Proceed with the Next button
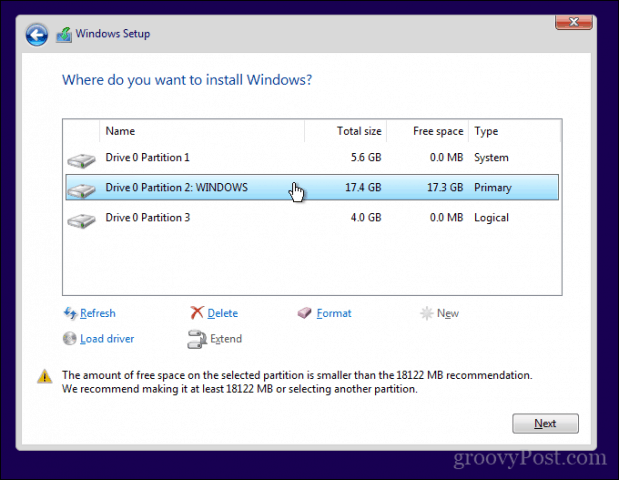 tap(546, 424)
